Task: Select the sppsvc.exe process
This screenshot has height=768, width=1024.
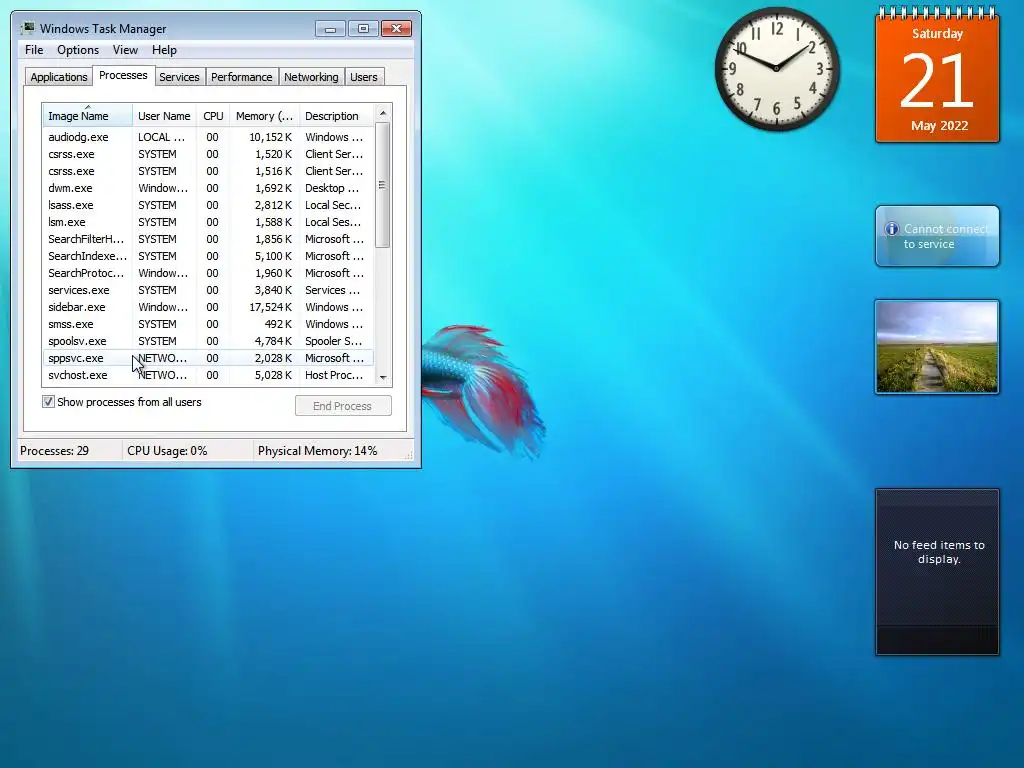Action: pyautogui.click(x=208, y=358)
